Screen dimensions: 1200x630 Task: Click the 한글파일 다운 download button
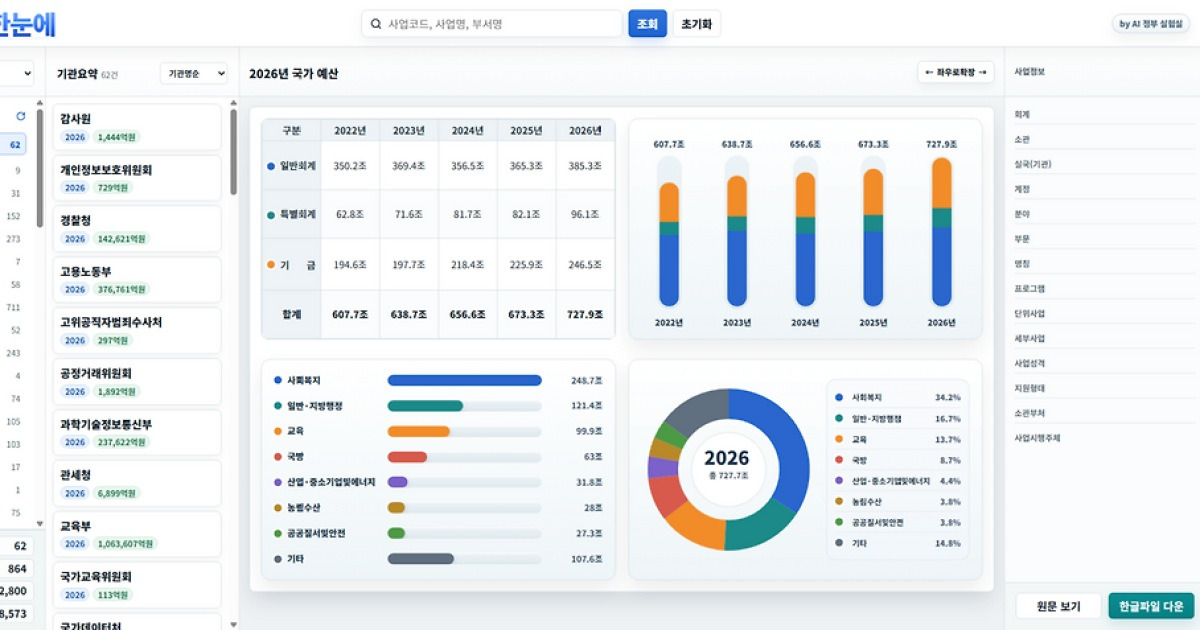1151,606
